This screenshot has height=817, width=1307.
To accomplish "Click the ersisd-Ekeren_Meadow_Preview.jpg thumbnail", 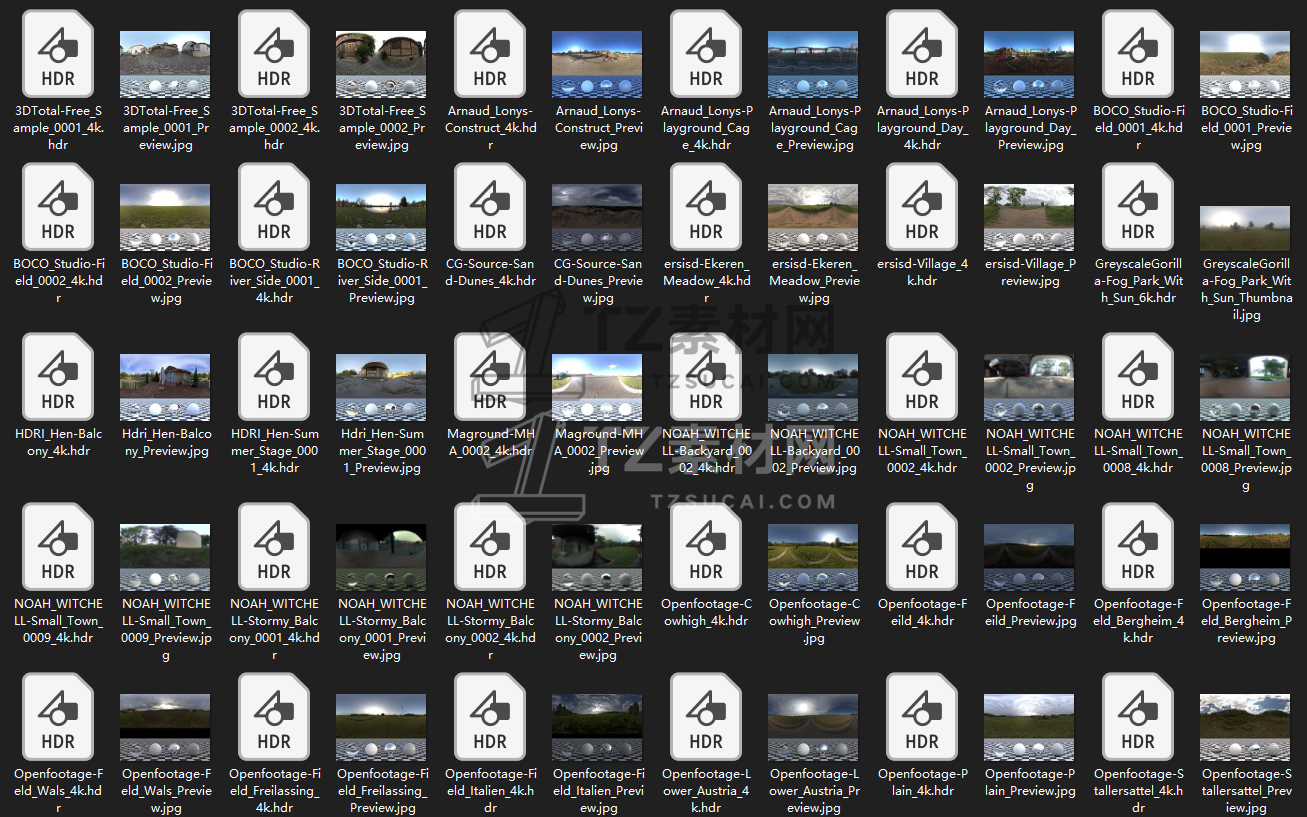I will pos(813,218).
